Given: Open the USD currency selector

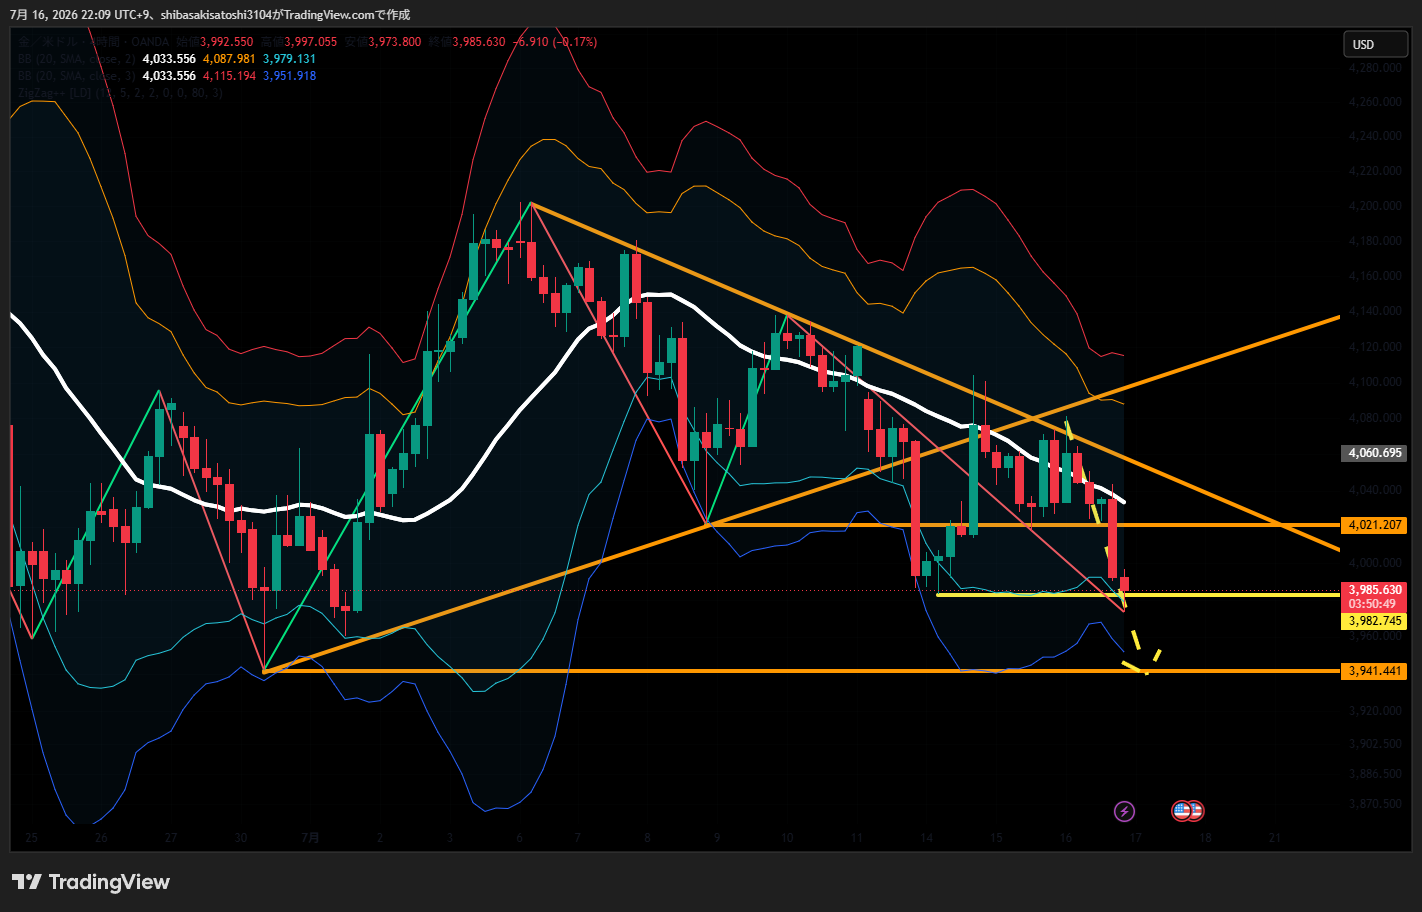Looking at the screenshot, I should [1375, 44].
